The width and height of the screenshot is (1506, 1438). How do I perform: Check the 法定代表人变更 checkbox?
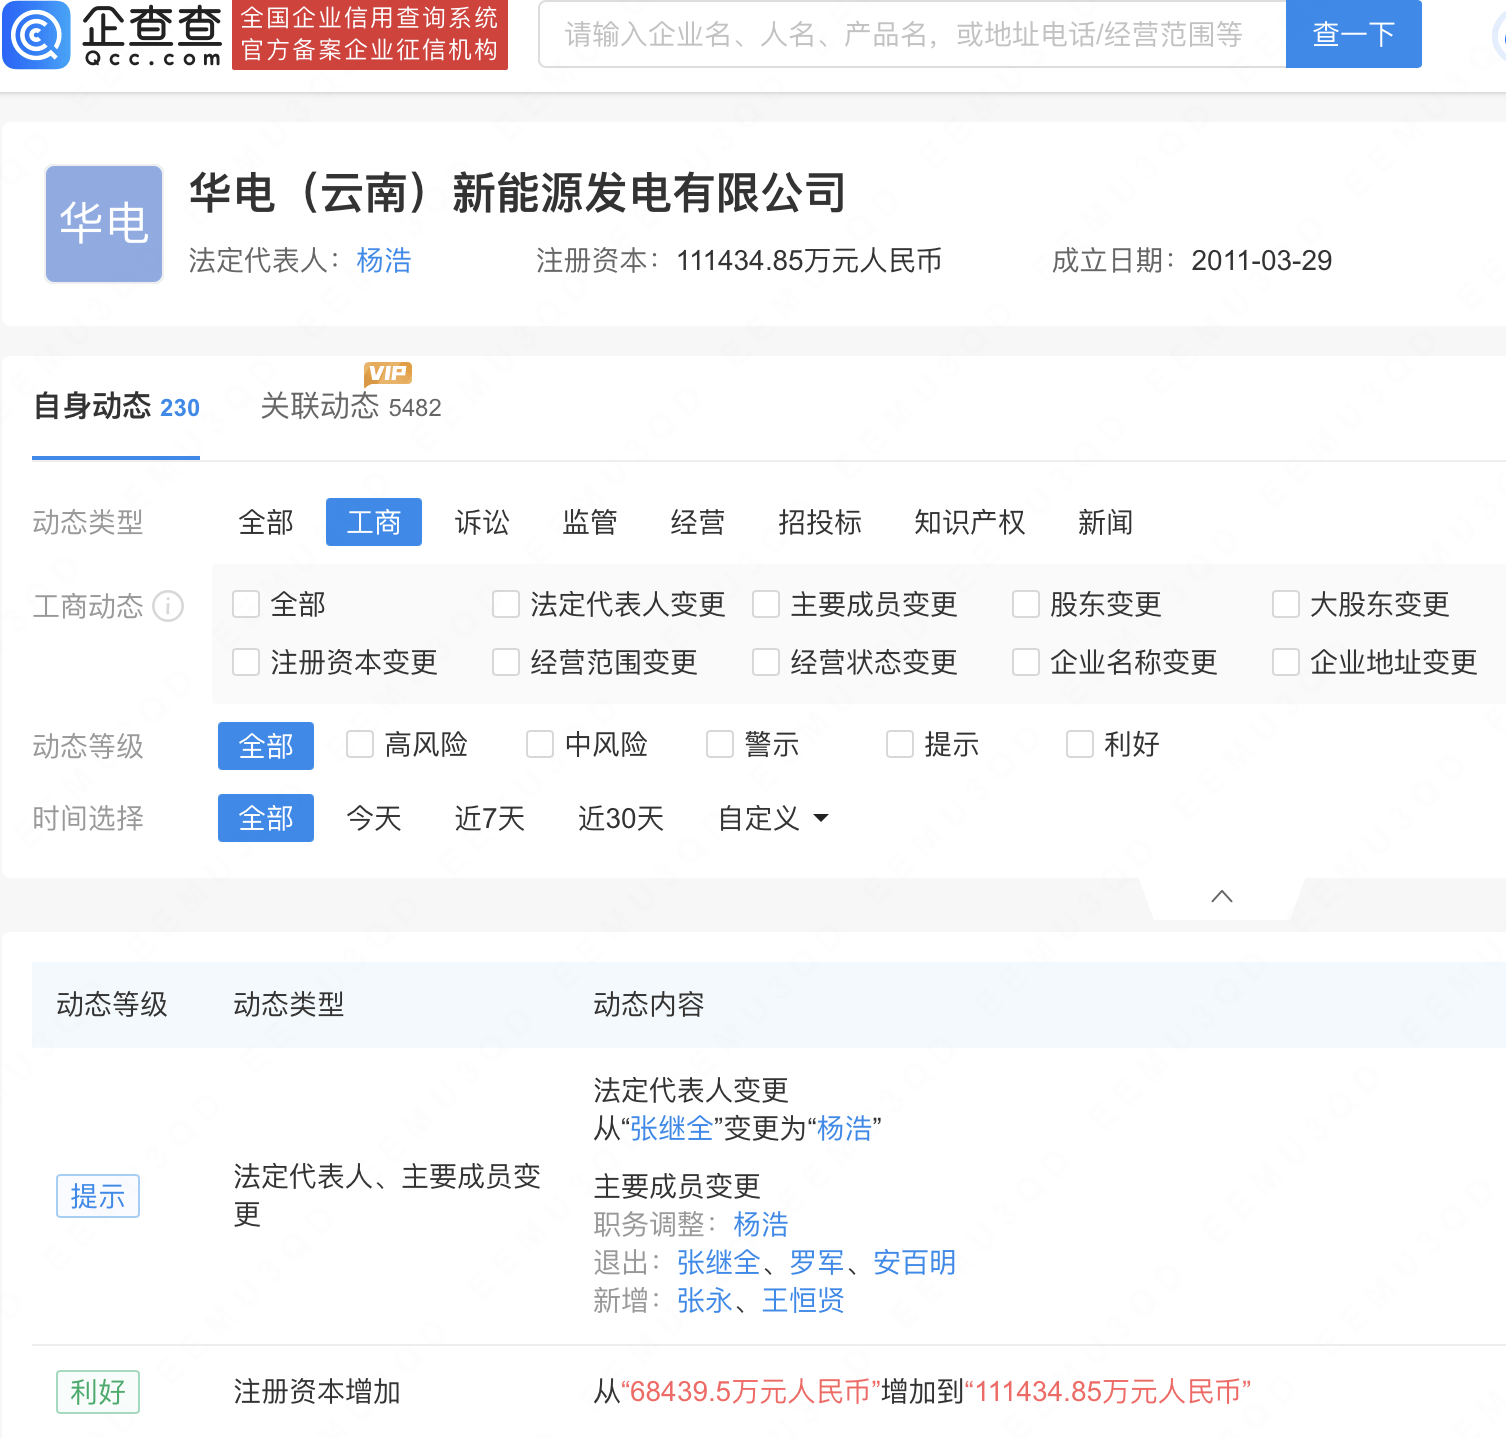(506, 604)
